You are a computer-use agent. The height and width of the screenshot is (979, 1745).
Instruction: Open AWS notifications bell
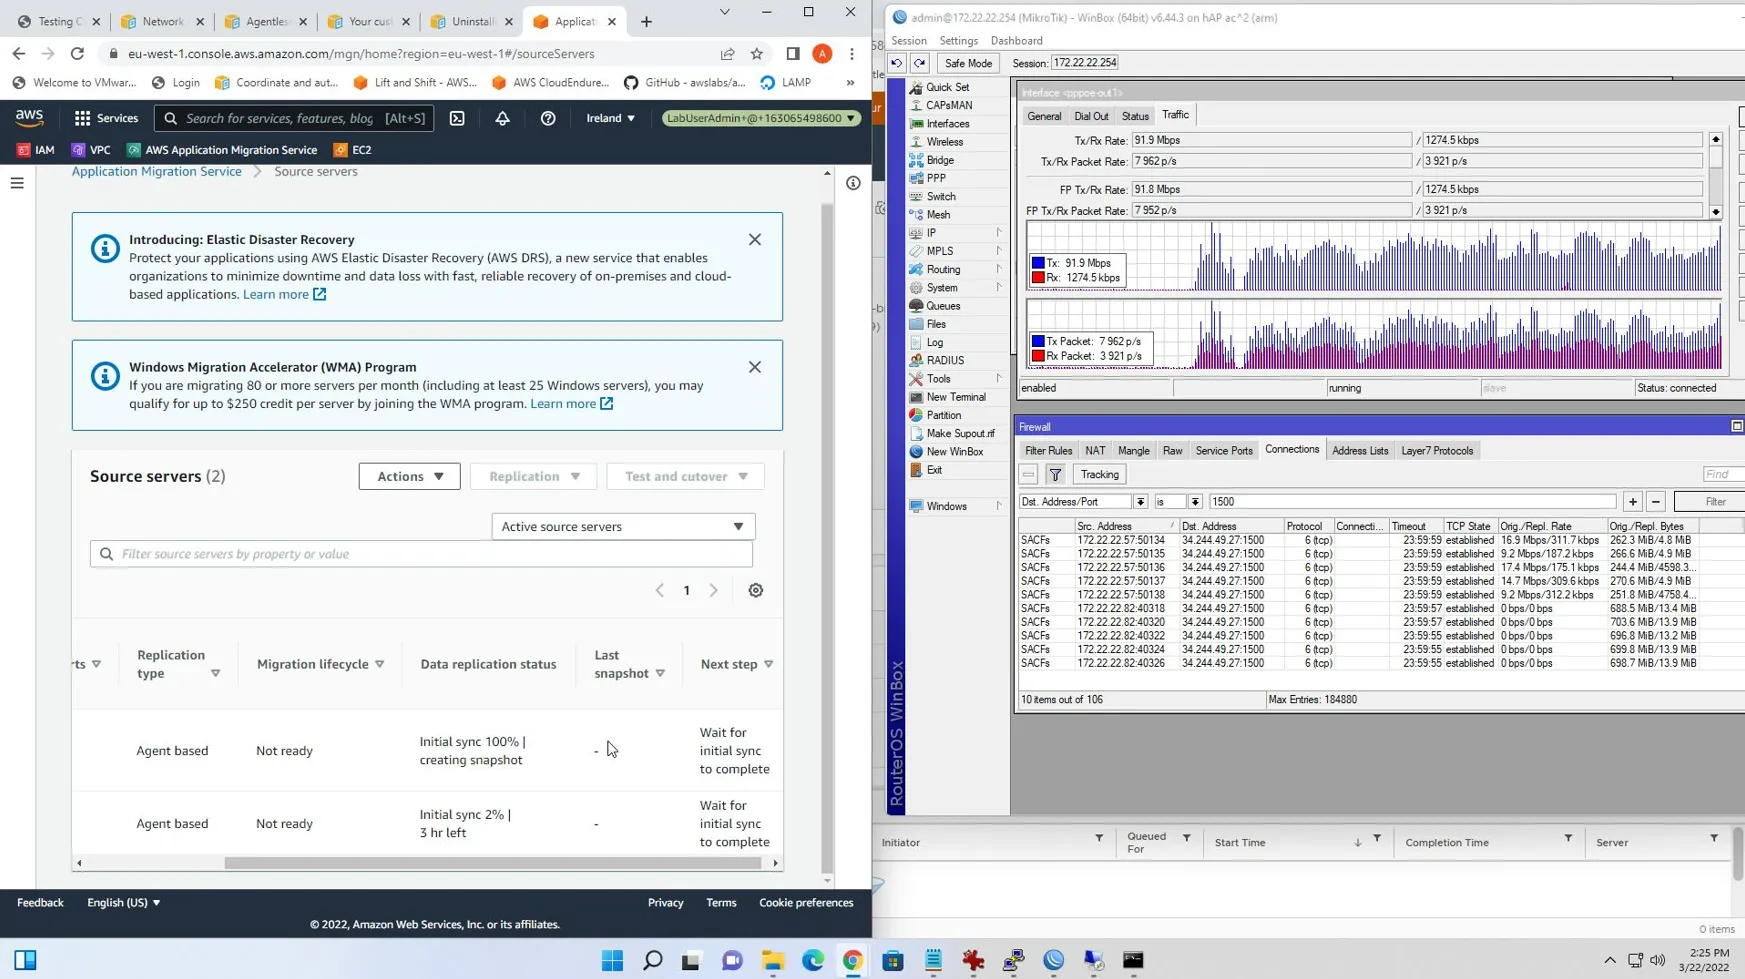tap(502, 118)
